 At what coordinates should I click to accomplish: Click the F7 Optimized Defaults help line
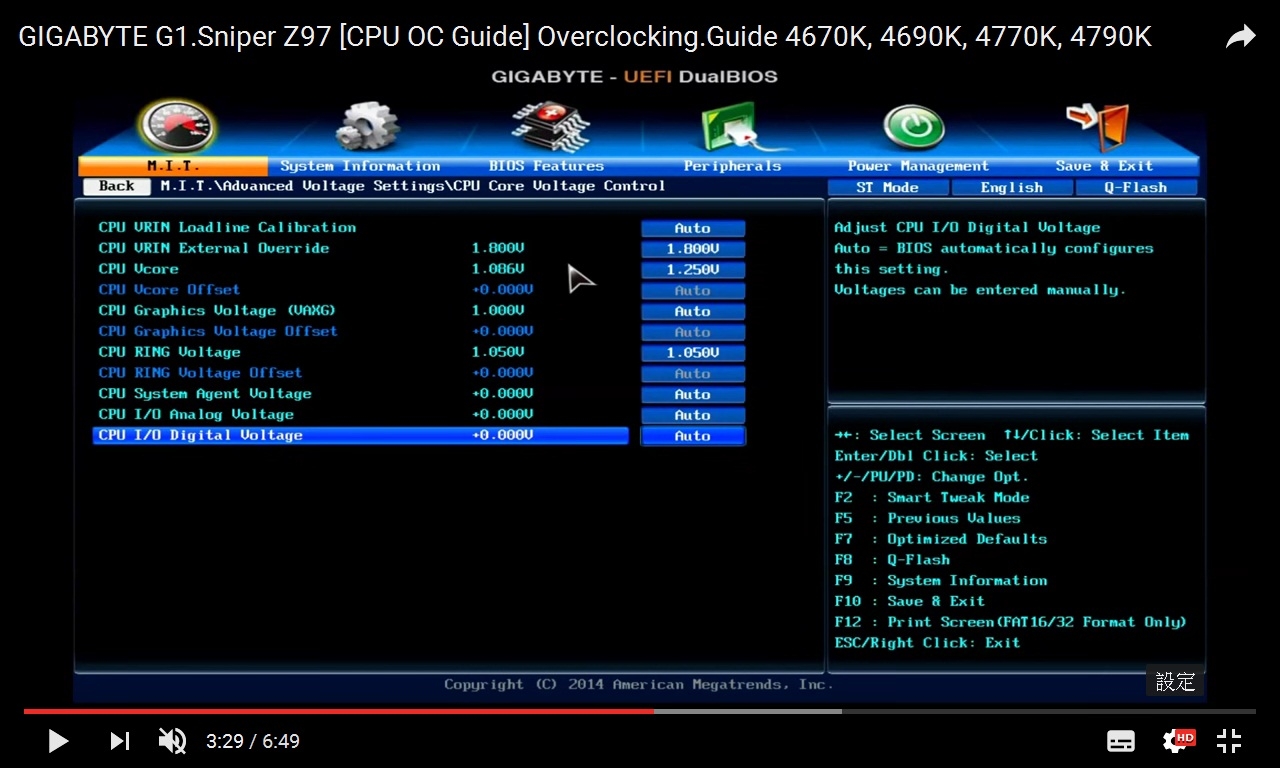(941, 539)
